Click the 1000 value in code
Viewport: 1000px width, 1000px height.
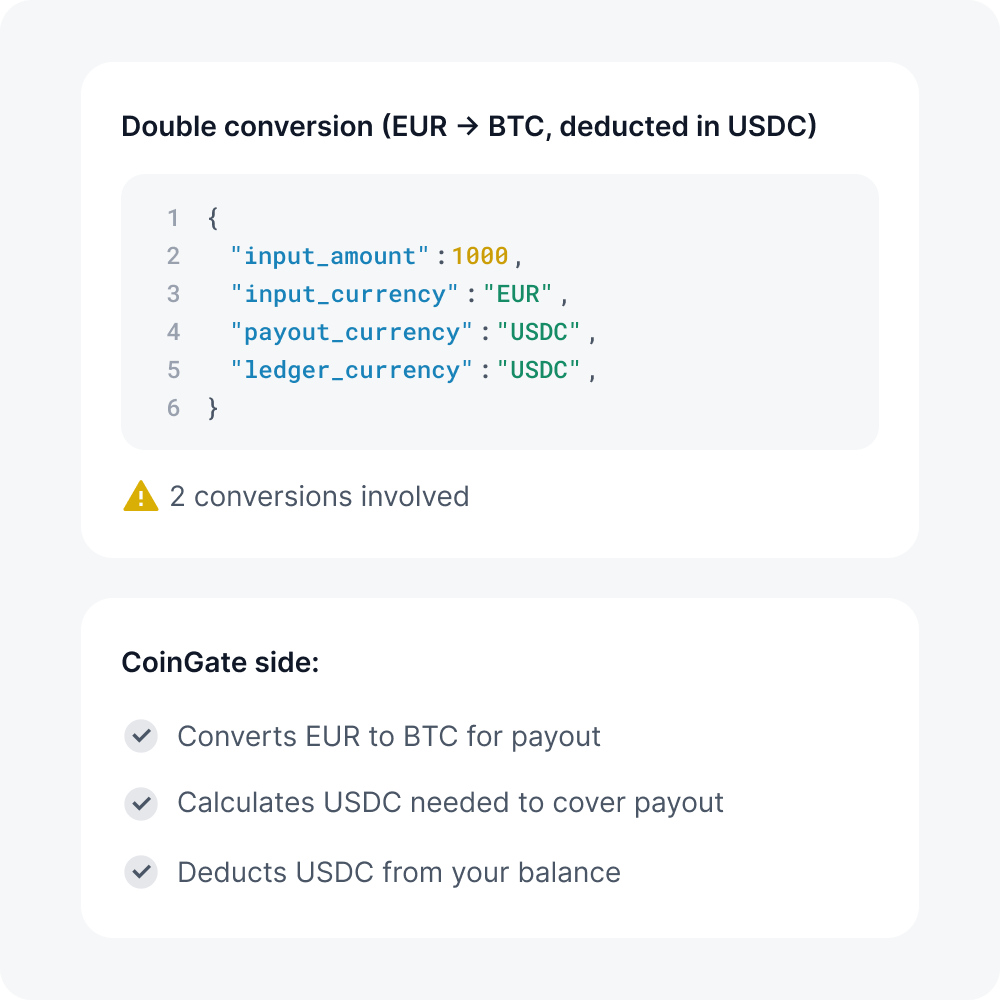click(480, 256)
